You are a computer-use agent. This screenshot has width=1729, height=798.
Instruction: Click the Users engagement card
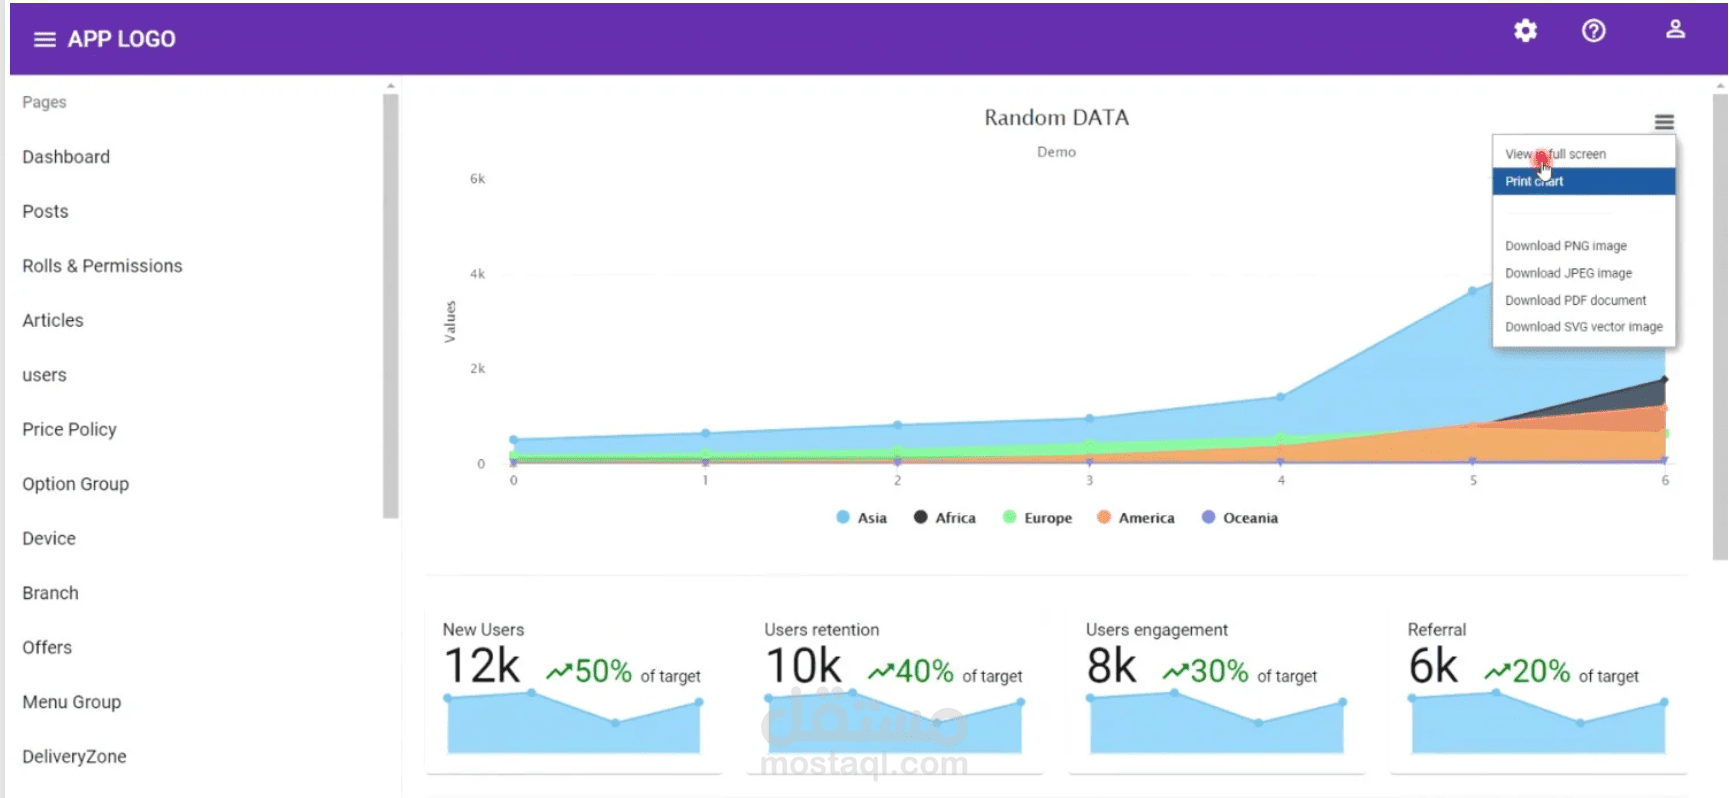1216,691
